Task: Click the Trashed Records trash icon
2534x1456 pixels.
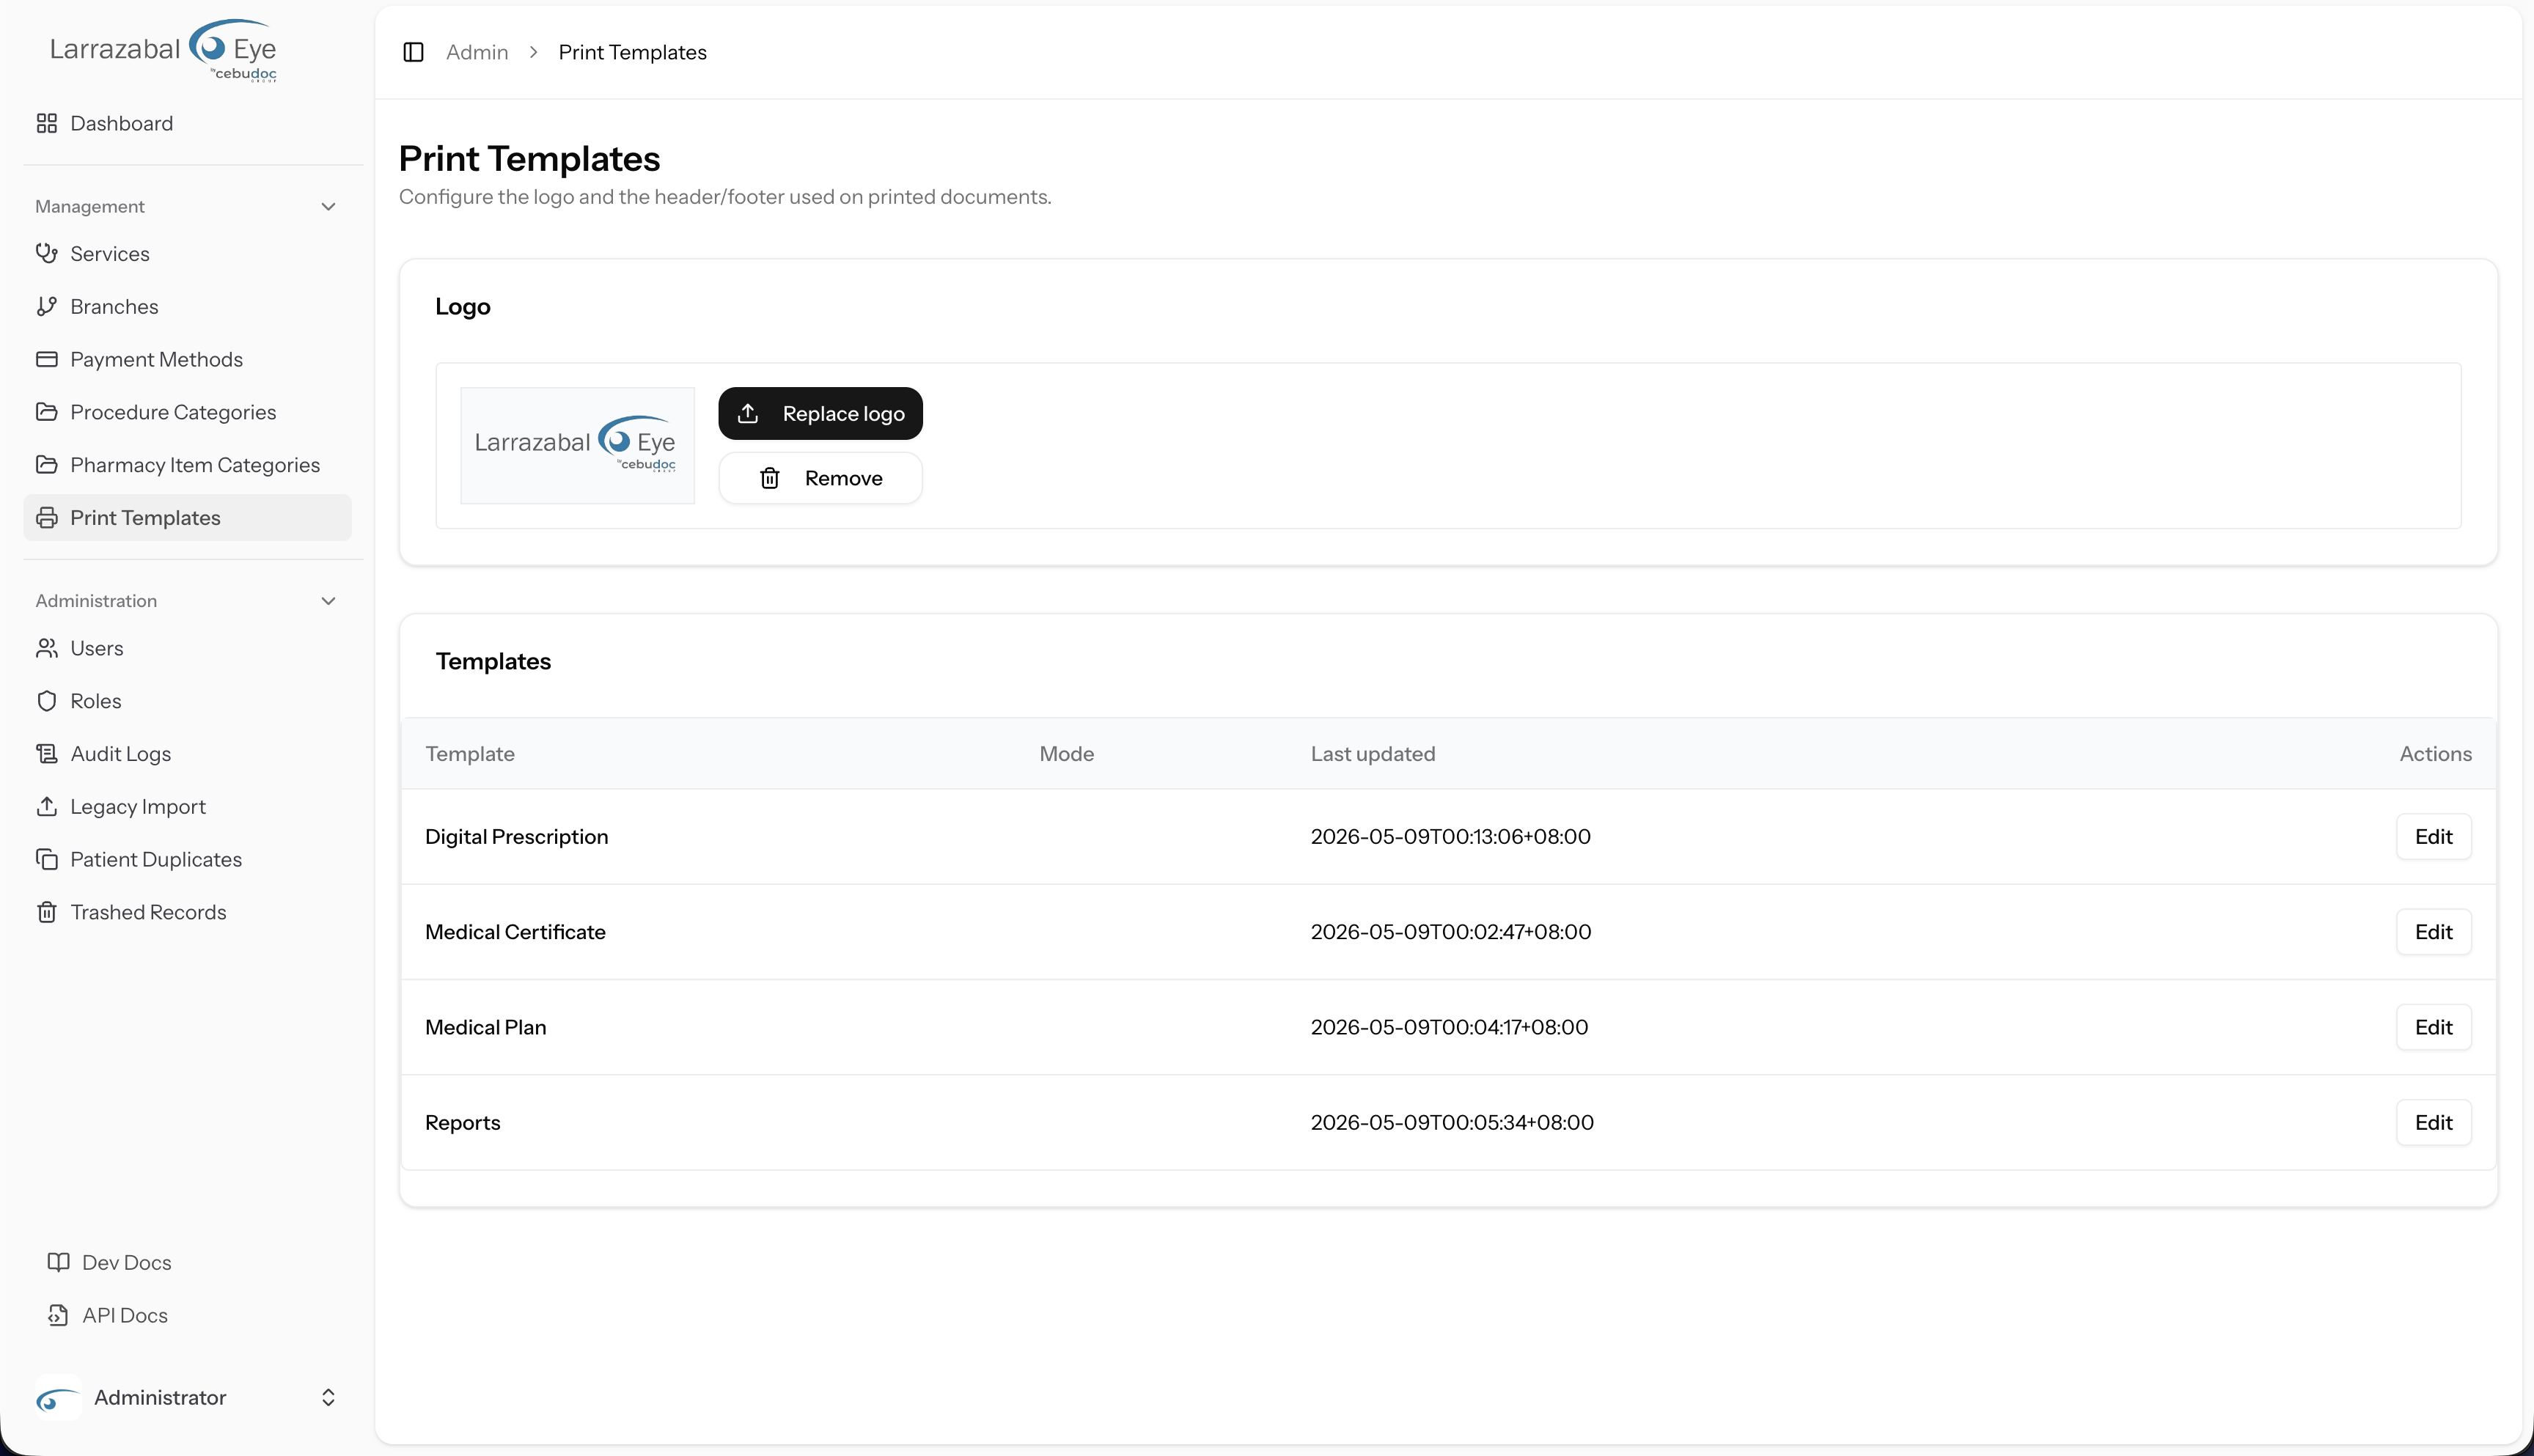Action: click(x=47, y=912)
